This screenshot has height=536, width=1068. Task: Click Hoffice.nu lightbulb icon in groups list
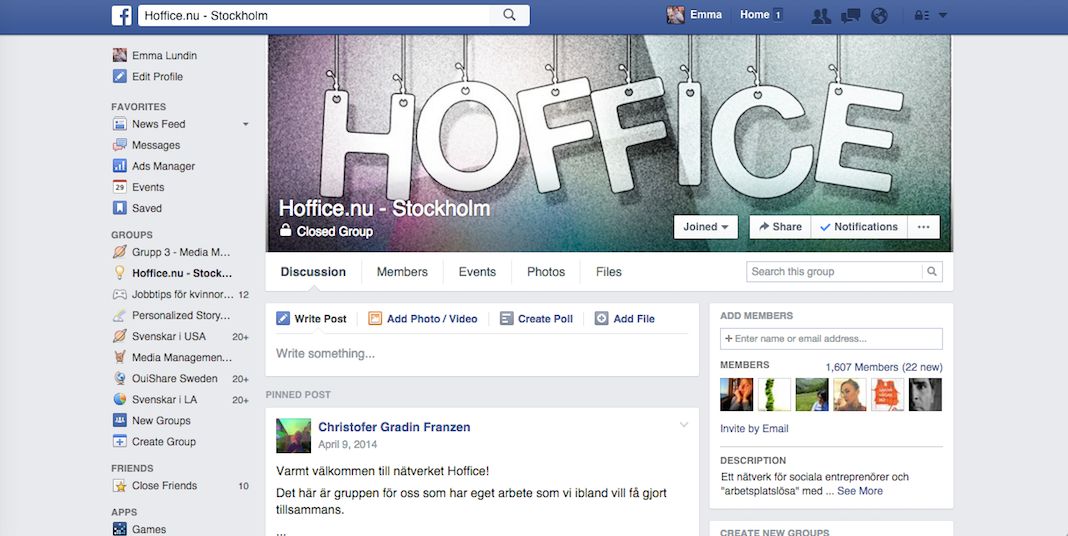(120, 273)
